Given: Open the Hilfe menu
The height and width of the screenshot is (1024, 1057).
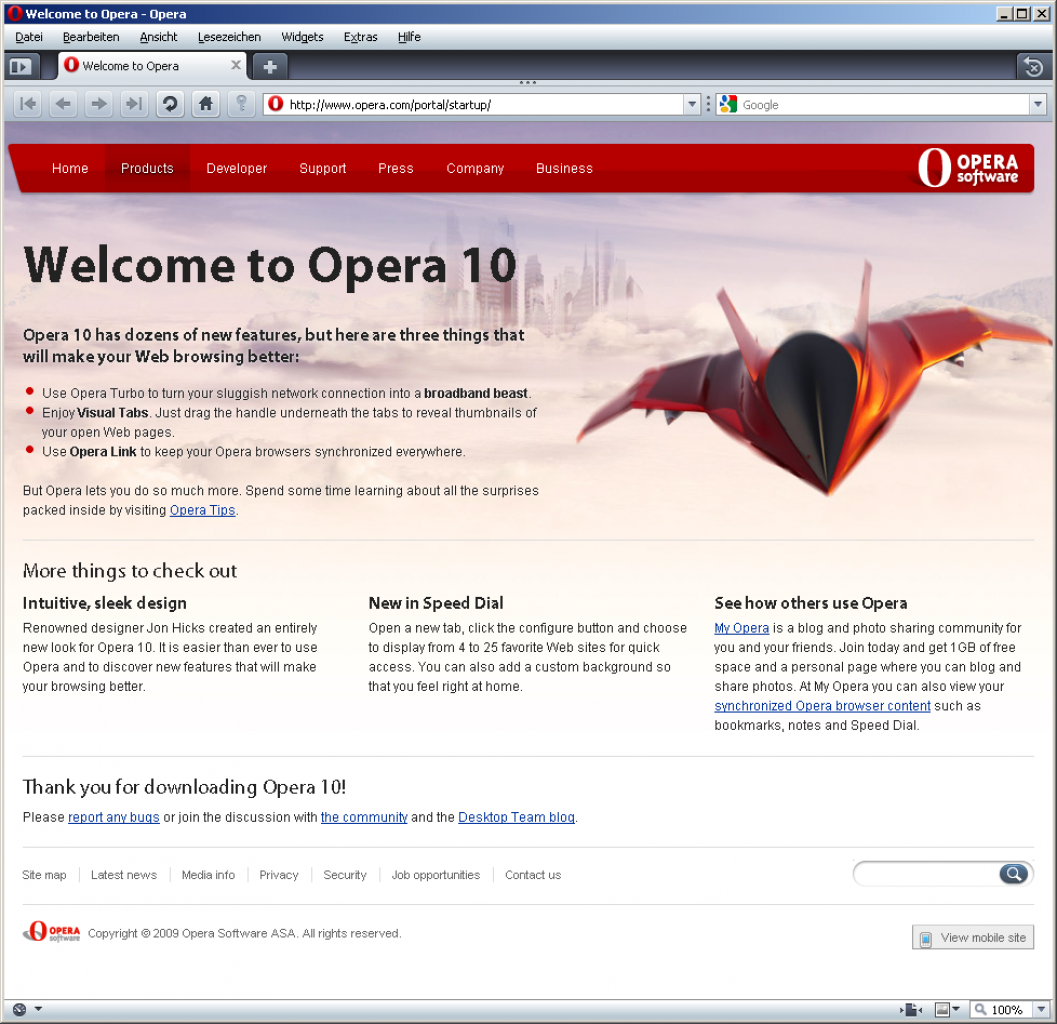Looking at the screenshot, I should pos(409,37).
